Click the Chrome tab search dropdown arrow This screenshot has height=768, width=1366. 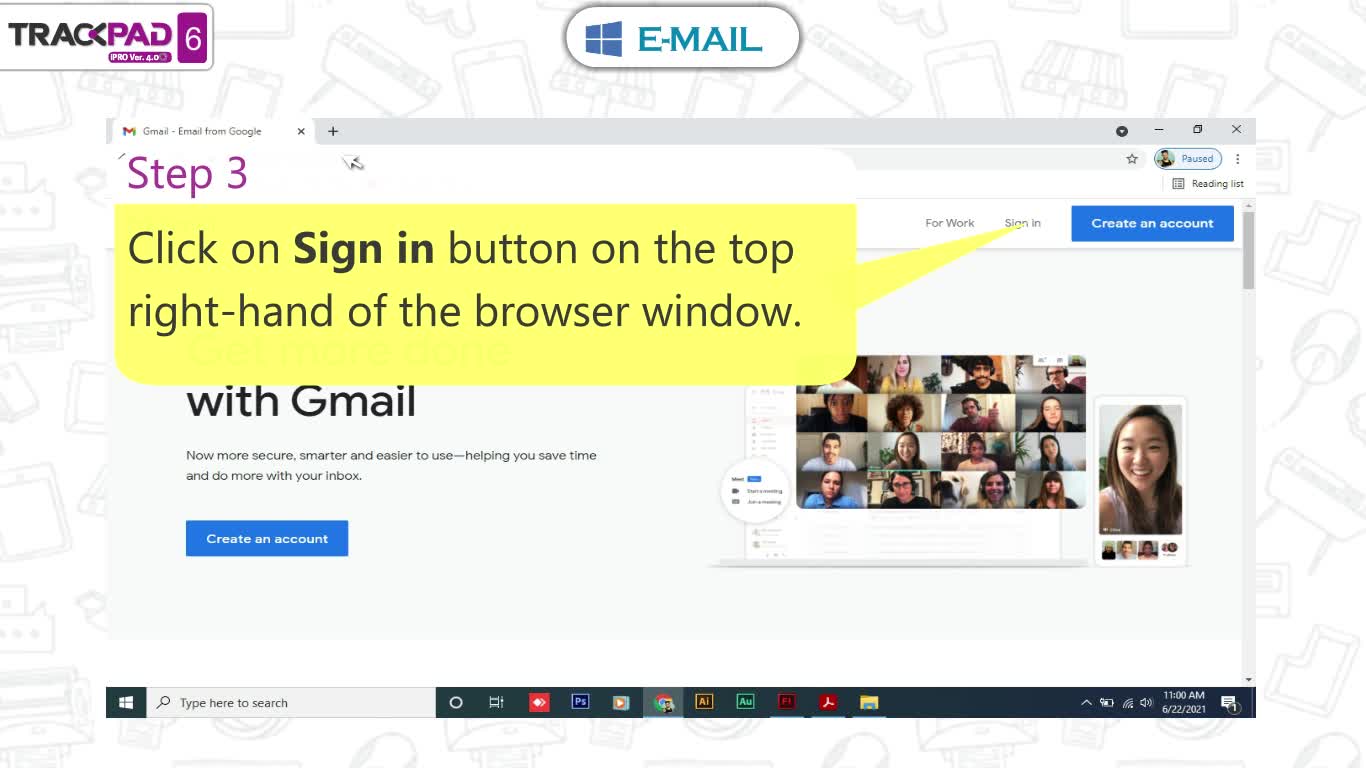[1121, 131]
